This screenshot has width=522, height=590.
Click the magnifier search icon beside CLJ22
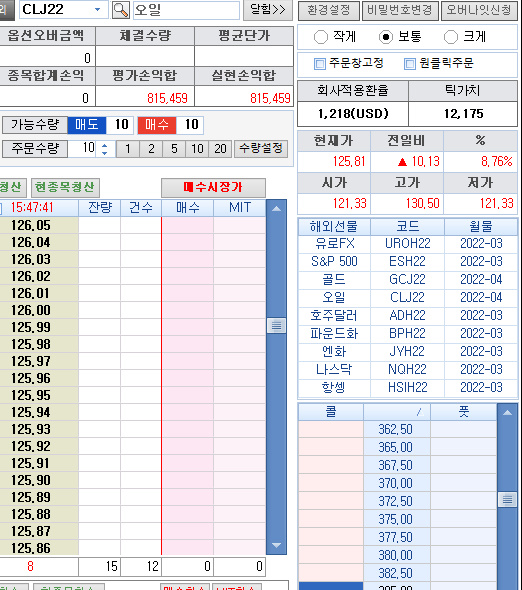(120, 10)
